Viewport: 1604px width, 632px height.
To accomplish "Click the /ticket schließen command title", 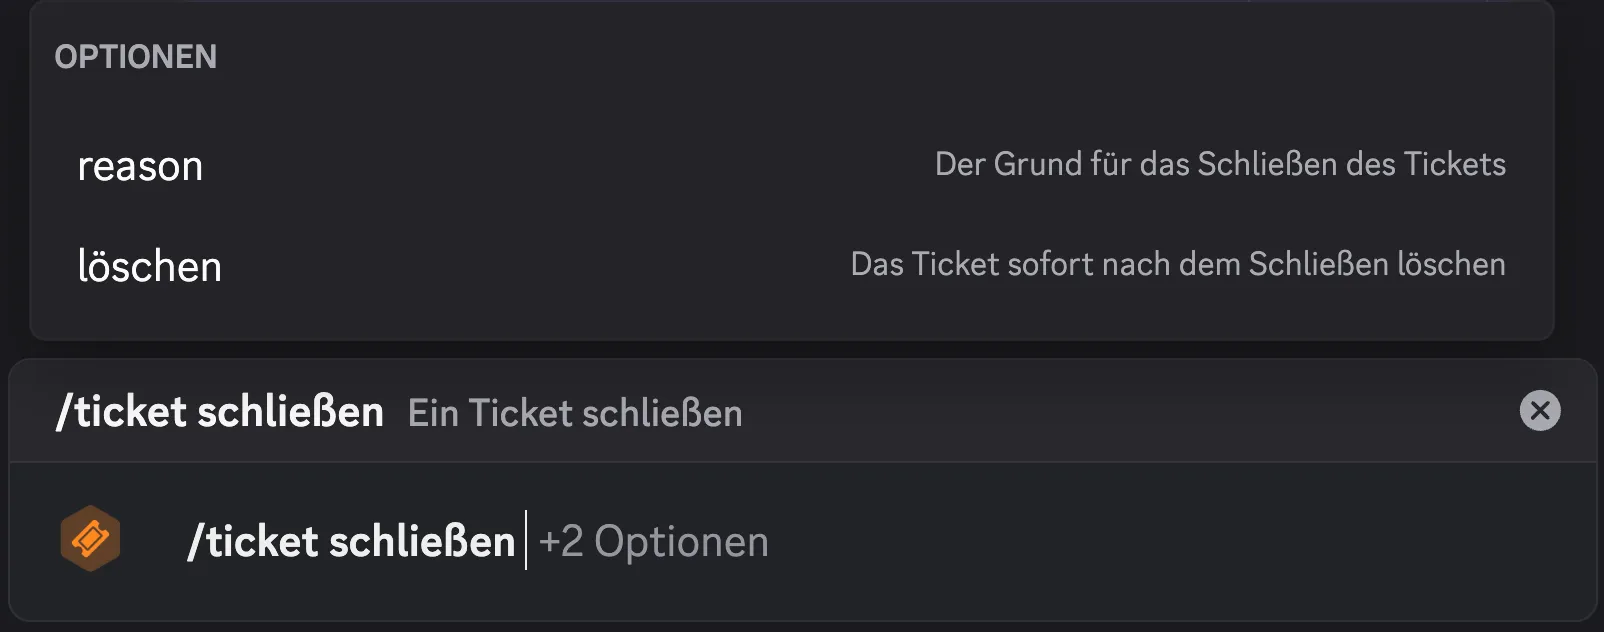I will click(222, 410).
